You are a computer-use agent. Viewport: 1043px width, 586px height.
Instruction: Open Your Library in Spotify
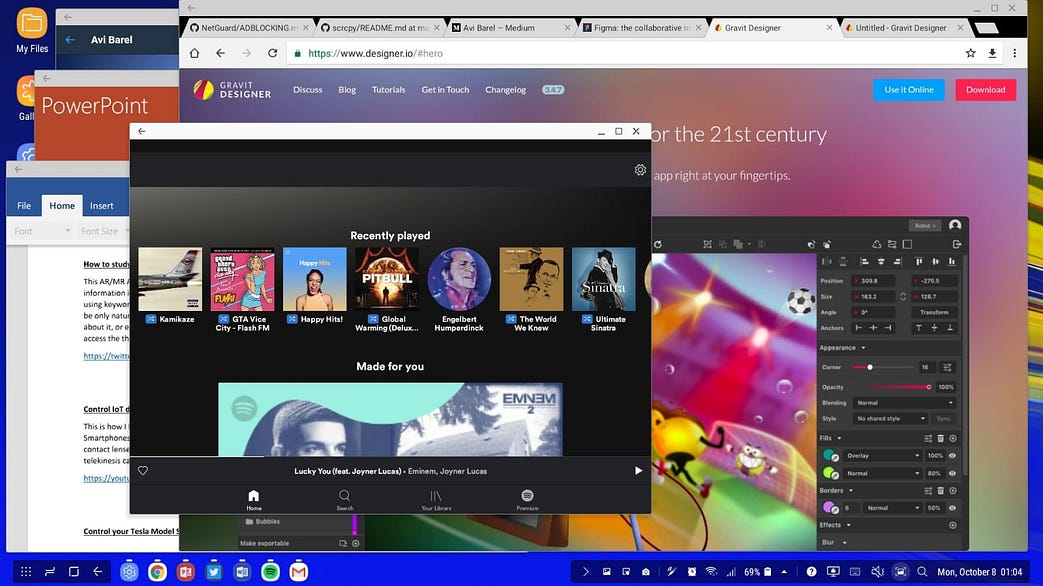[x=436, y=500]
